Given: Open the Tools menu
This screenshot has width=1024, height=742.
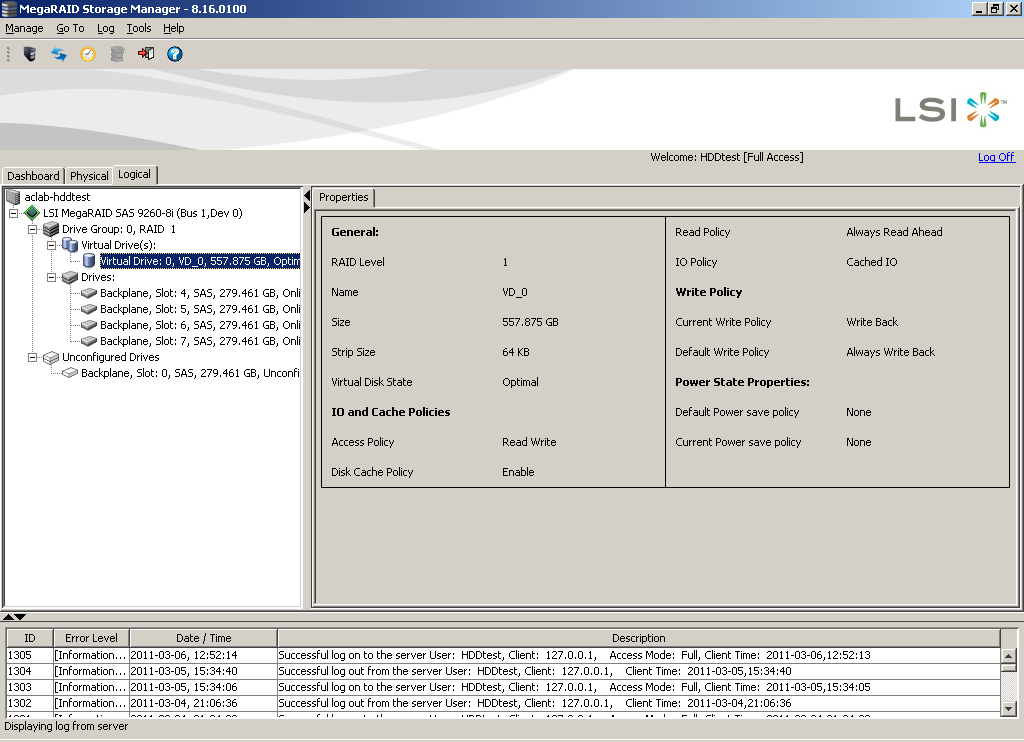Looking at the screenshot, I should tap(139, 29).
